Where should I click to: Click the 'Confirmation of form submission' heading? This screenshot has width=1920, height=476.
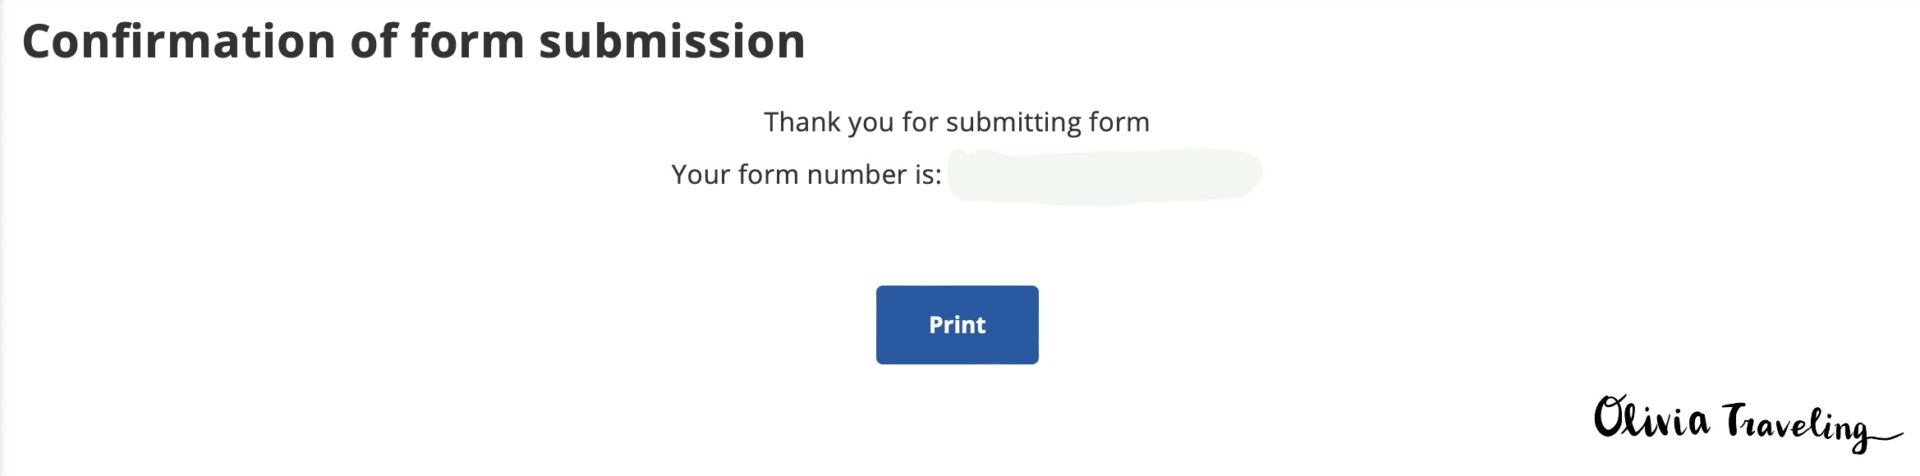click(x=413, y=42)
